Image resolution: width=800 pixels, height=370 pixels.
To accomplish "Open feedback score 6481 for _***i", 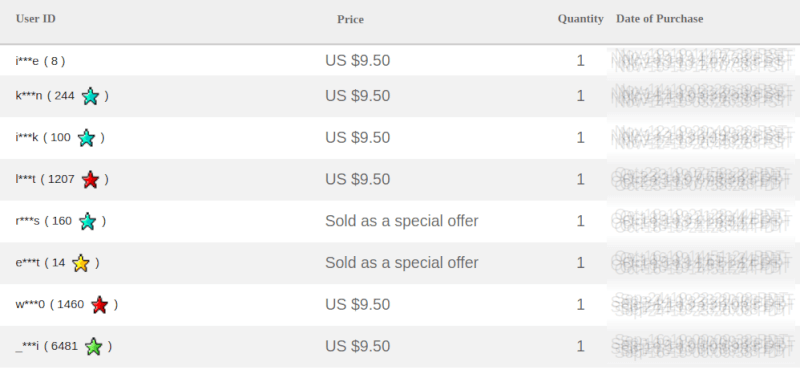I will 65,347.
